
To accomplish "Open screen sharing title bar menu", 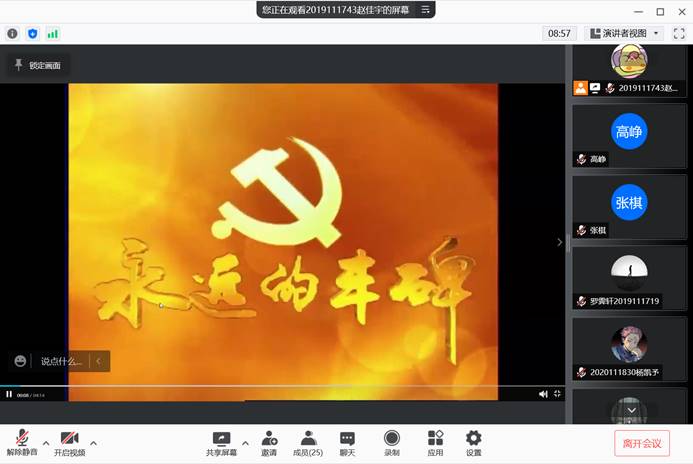I will pos(425,10).
